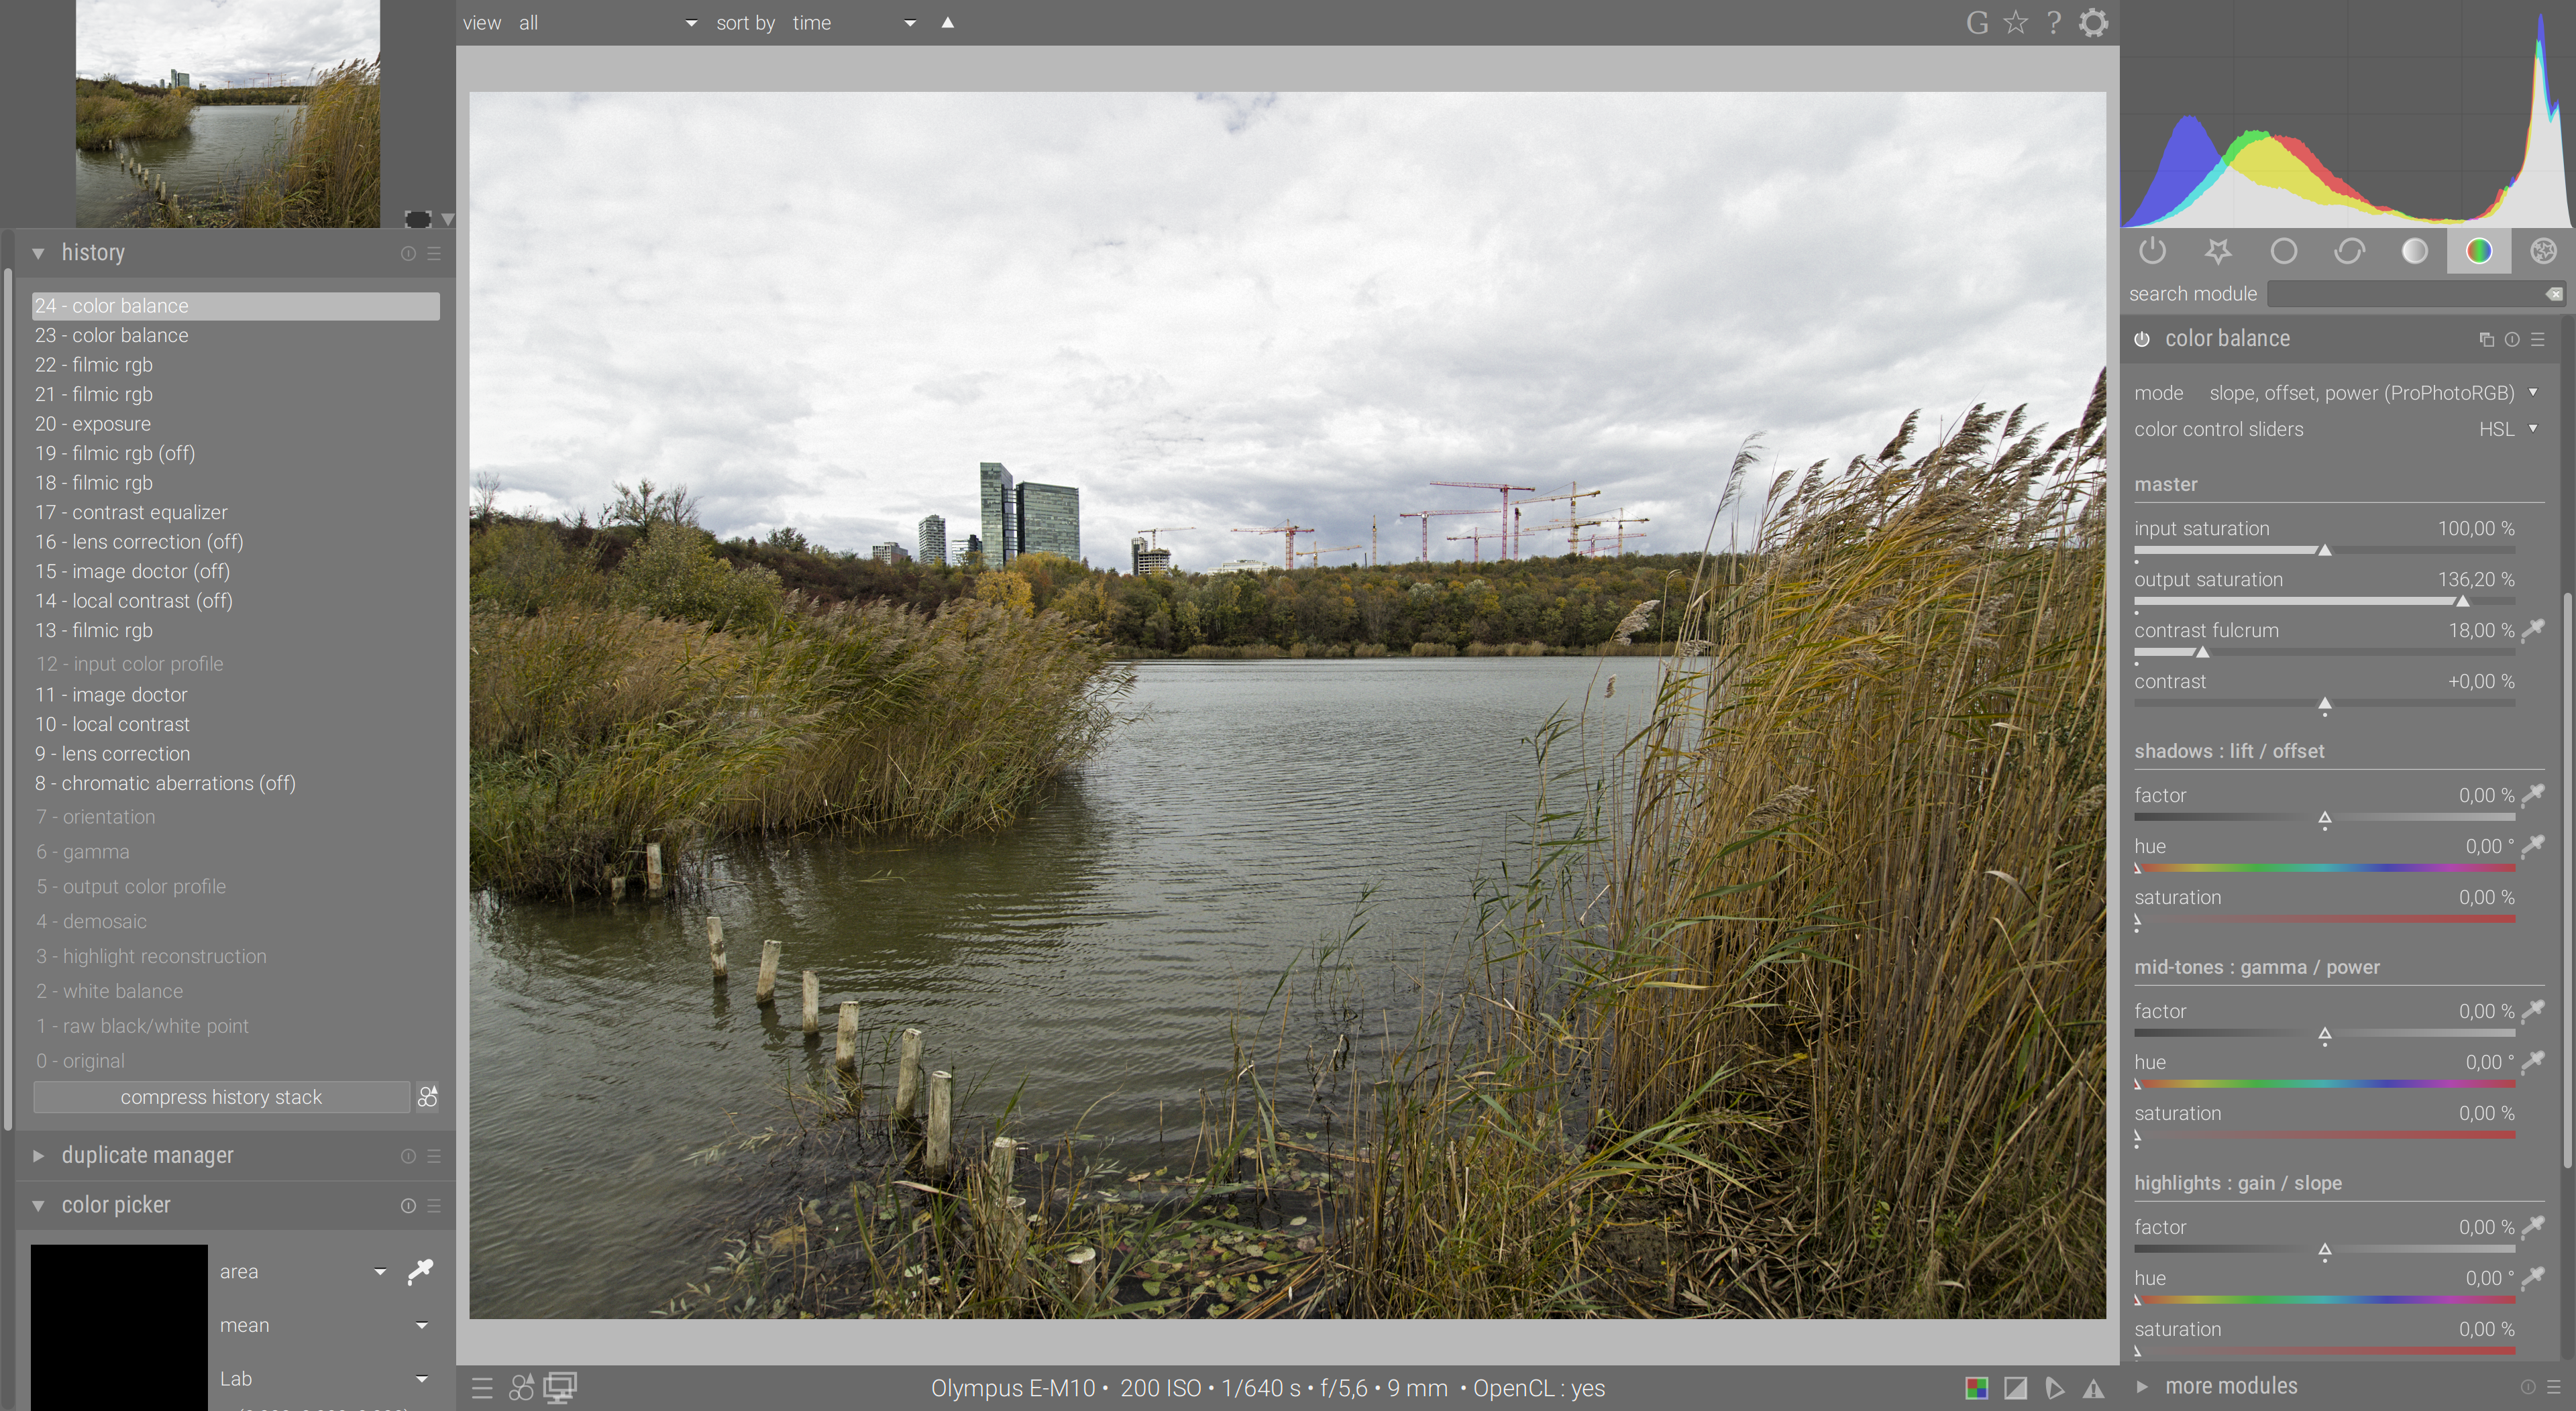Image resolution: width=2576 pixels, height=1411 pixels.
Task: Switch to basic modules circle tab
Action: [x=2283, y=251]
